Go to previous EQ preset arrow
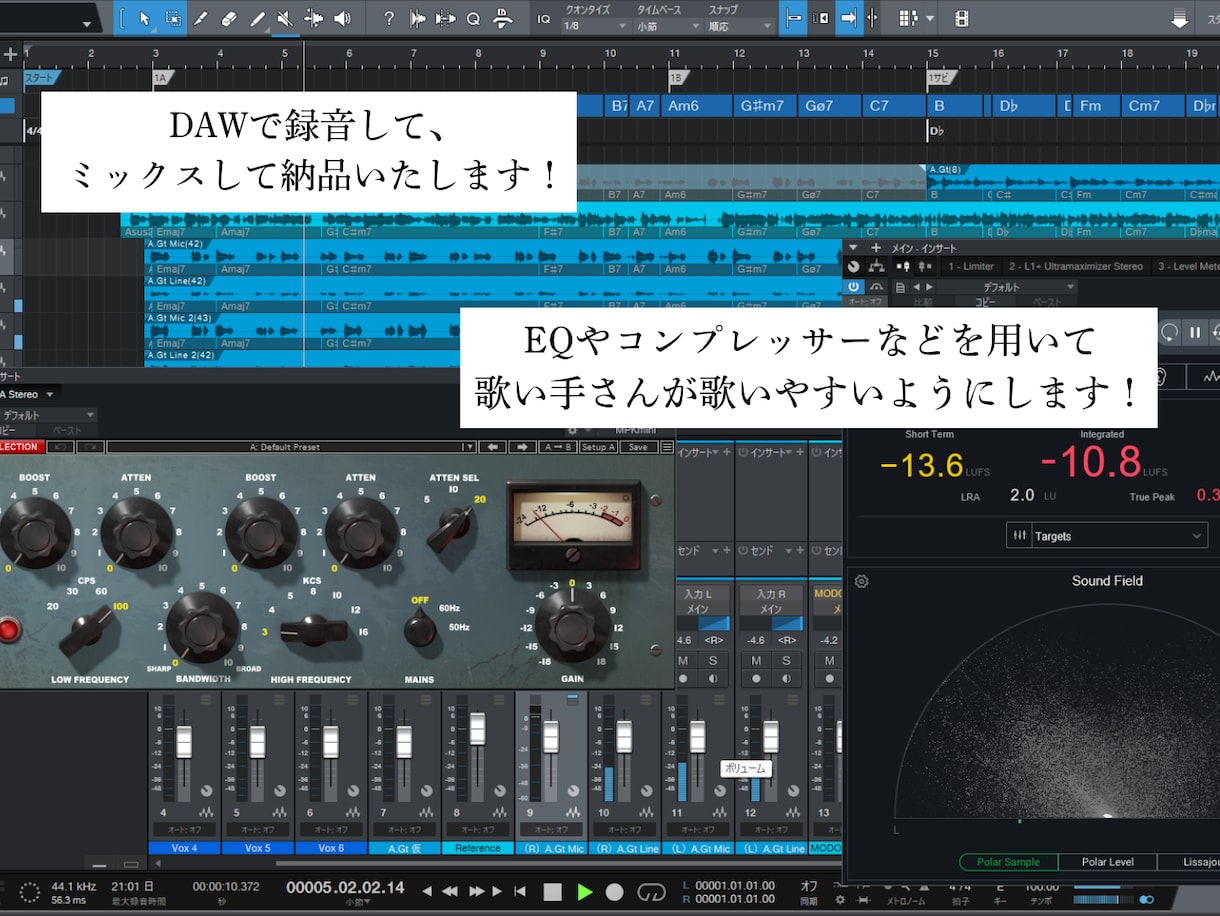 [x=491, y=447]
